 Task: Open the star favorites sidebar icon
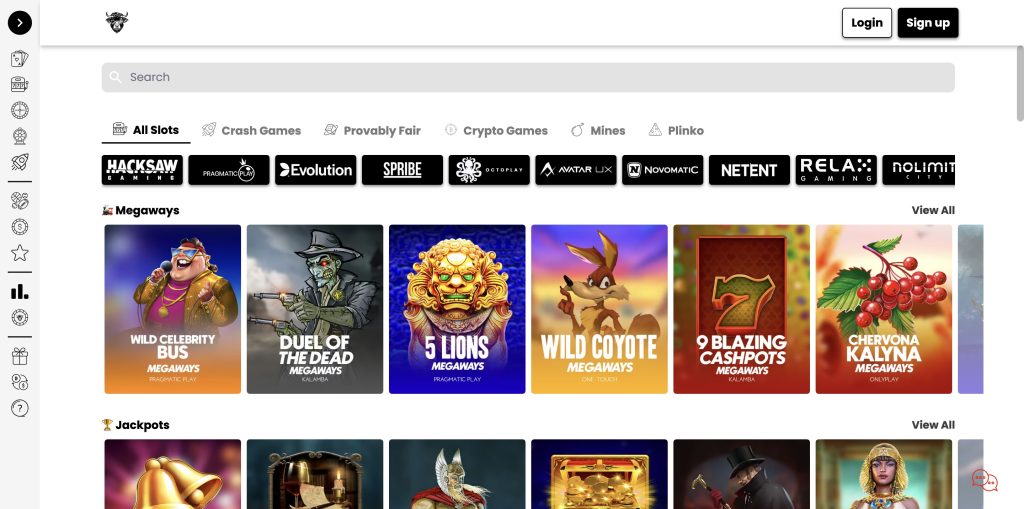coord(20,253)
